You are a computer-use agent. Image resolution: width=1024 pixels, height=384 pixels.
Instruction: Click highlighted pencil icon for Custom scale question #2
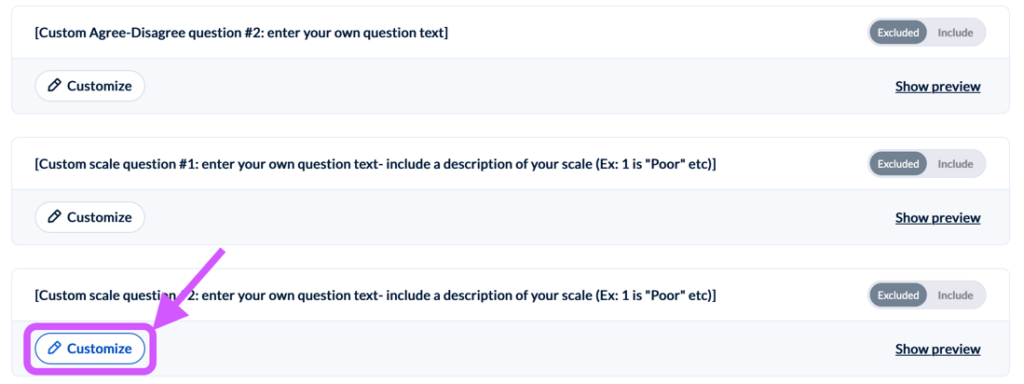[x=55, y=348]
